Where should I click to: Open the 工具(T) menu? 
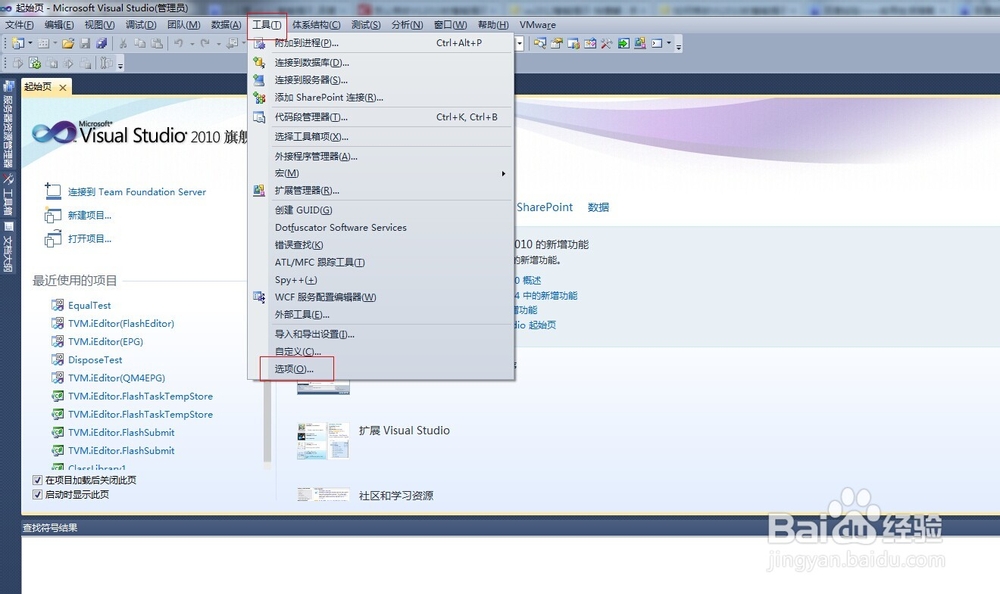(x=267, y=25)
